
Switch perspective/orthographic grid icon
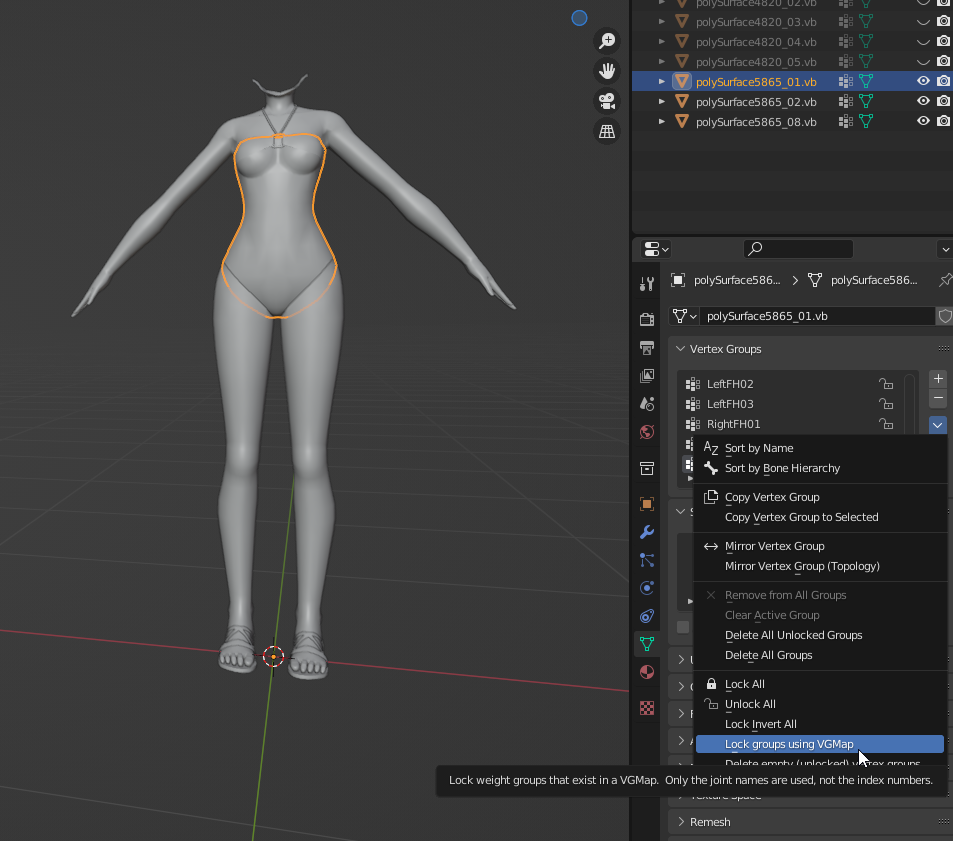tap(607, 131)
